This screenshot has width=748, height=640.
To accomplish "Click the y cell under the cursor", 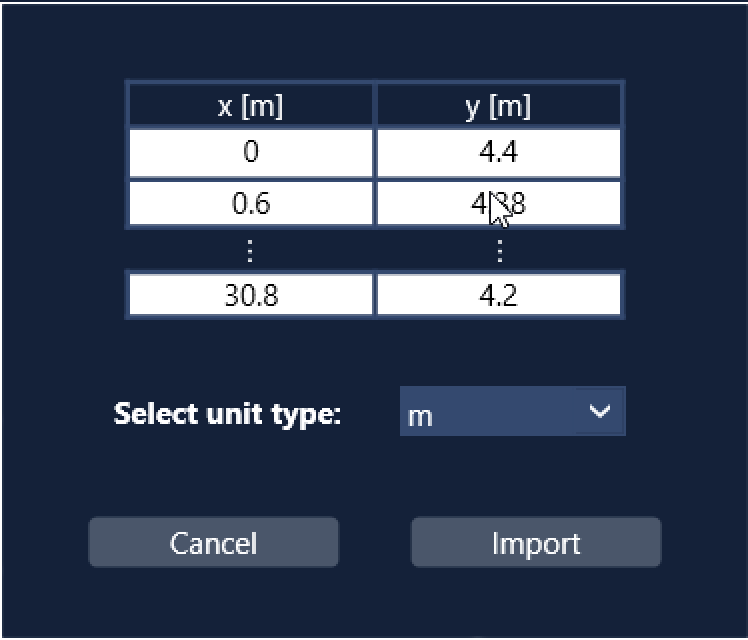I will (499, 203).
